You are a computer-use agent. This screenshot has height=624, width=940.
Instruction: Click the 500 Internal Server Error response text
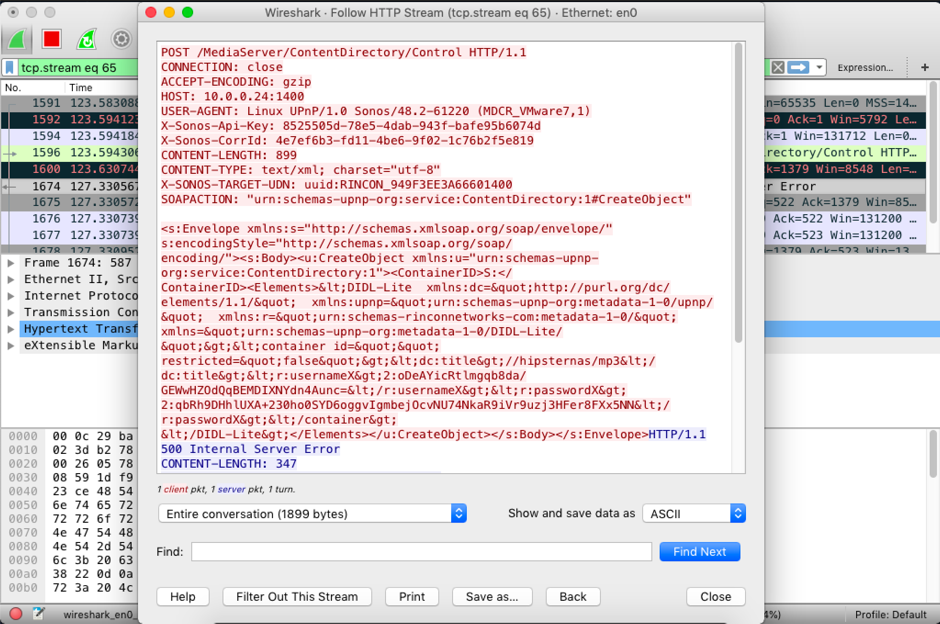(251, 449)
